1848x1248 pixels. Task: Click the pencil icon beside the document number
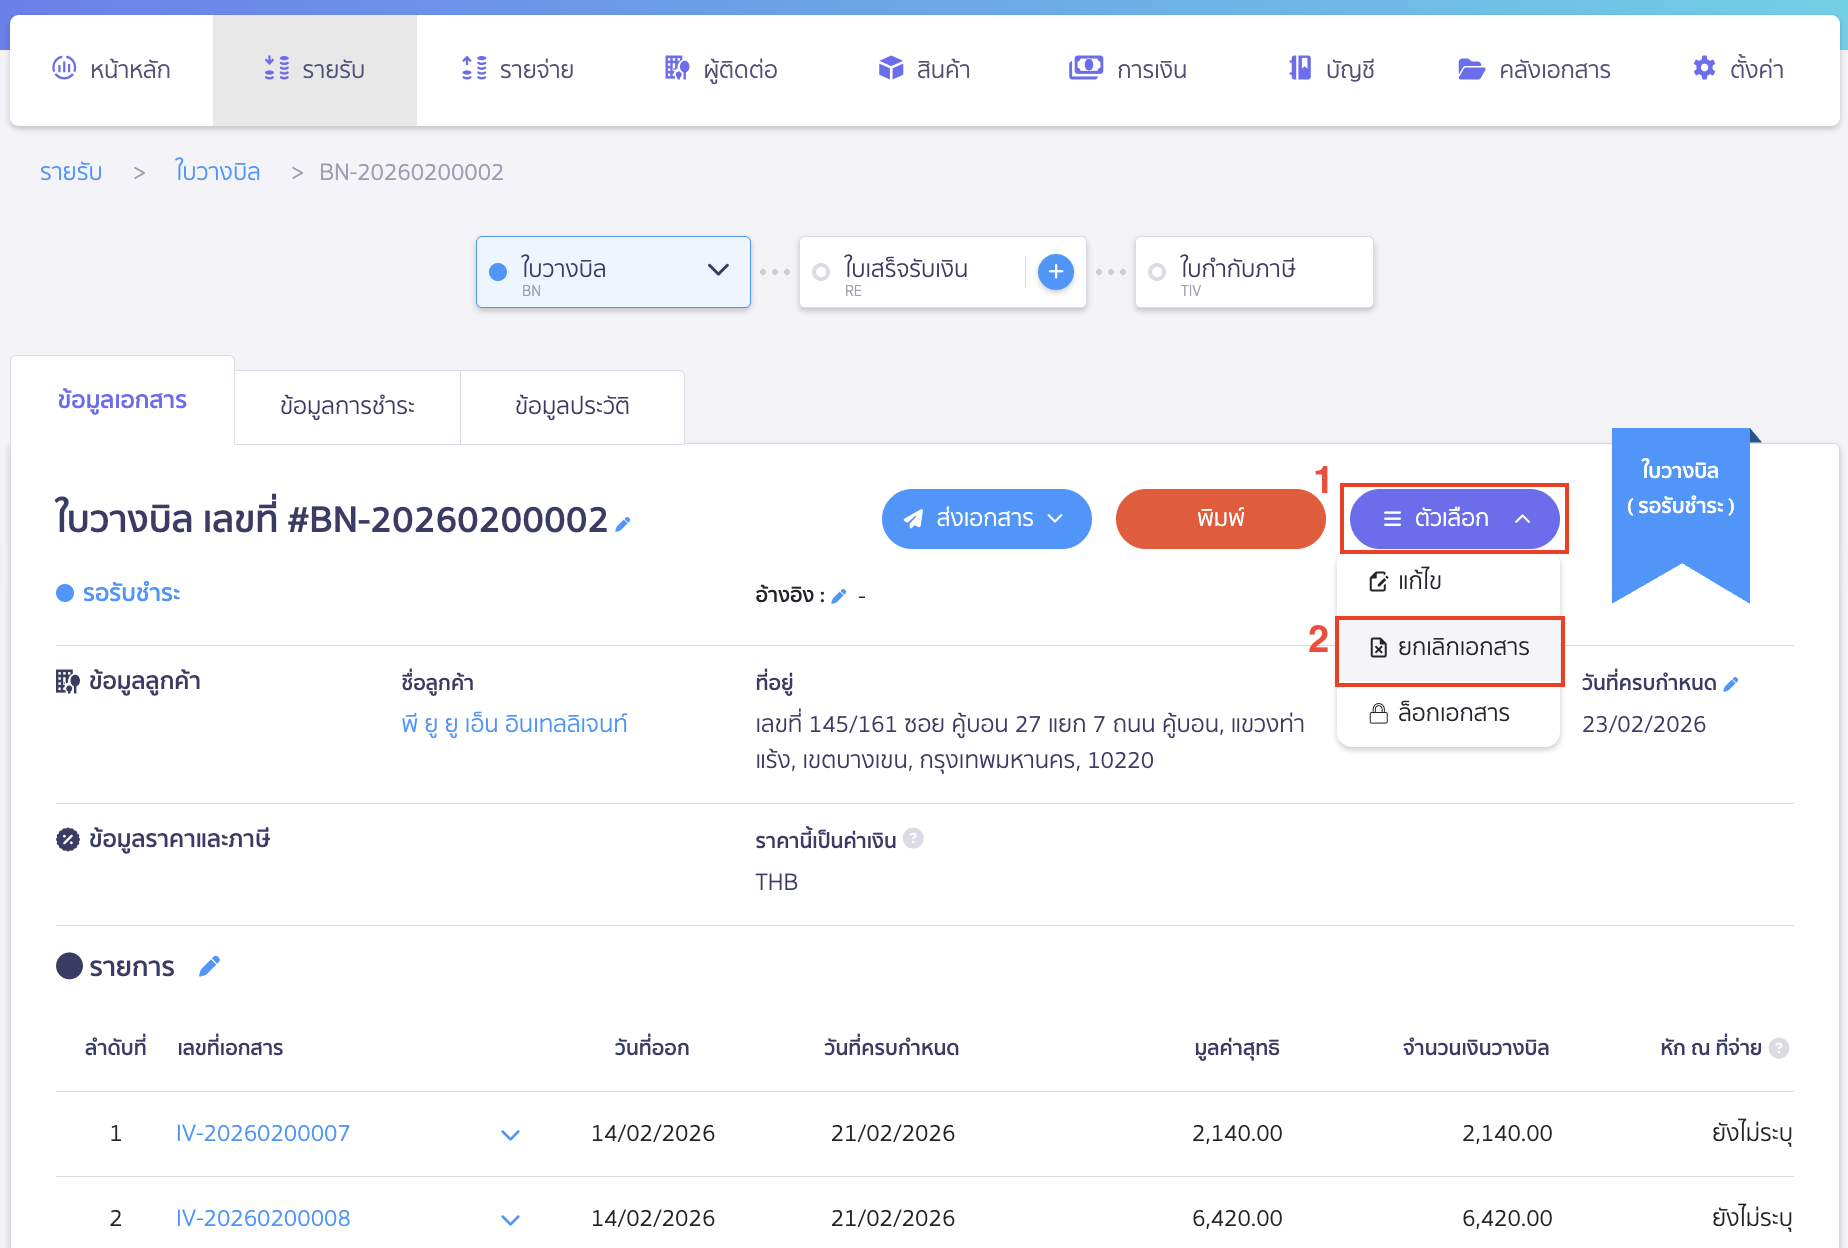tap(623, 523)
